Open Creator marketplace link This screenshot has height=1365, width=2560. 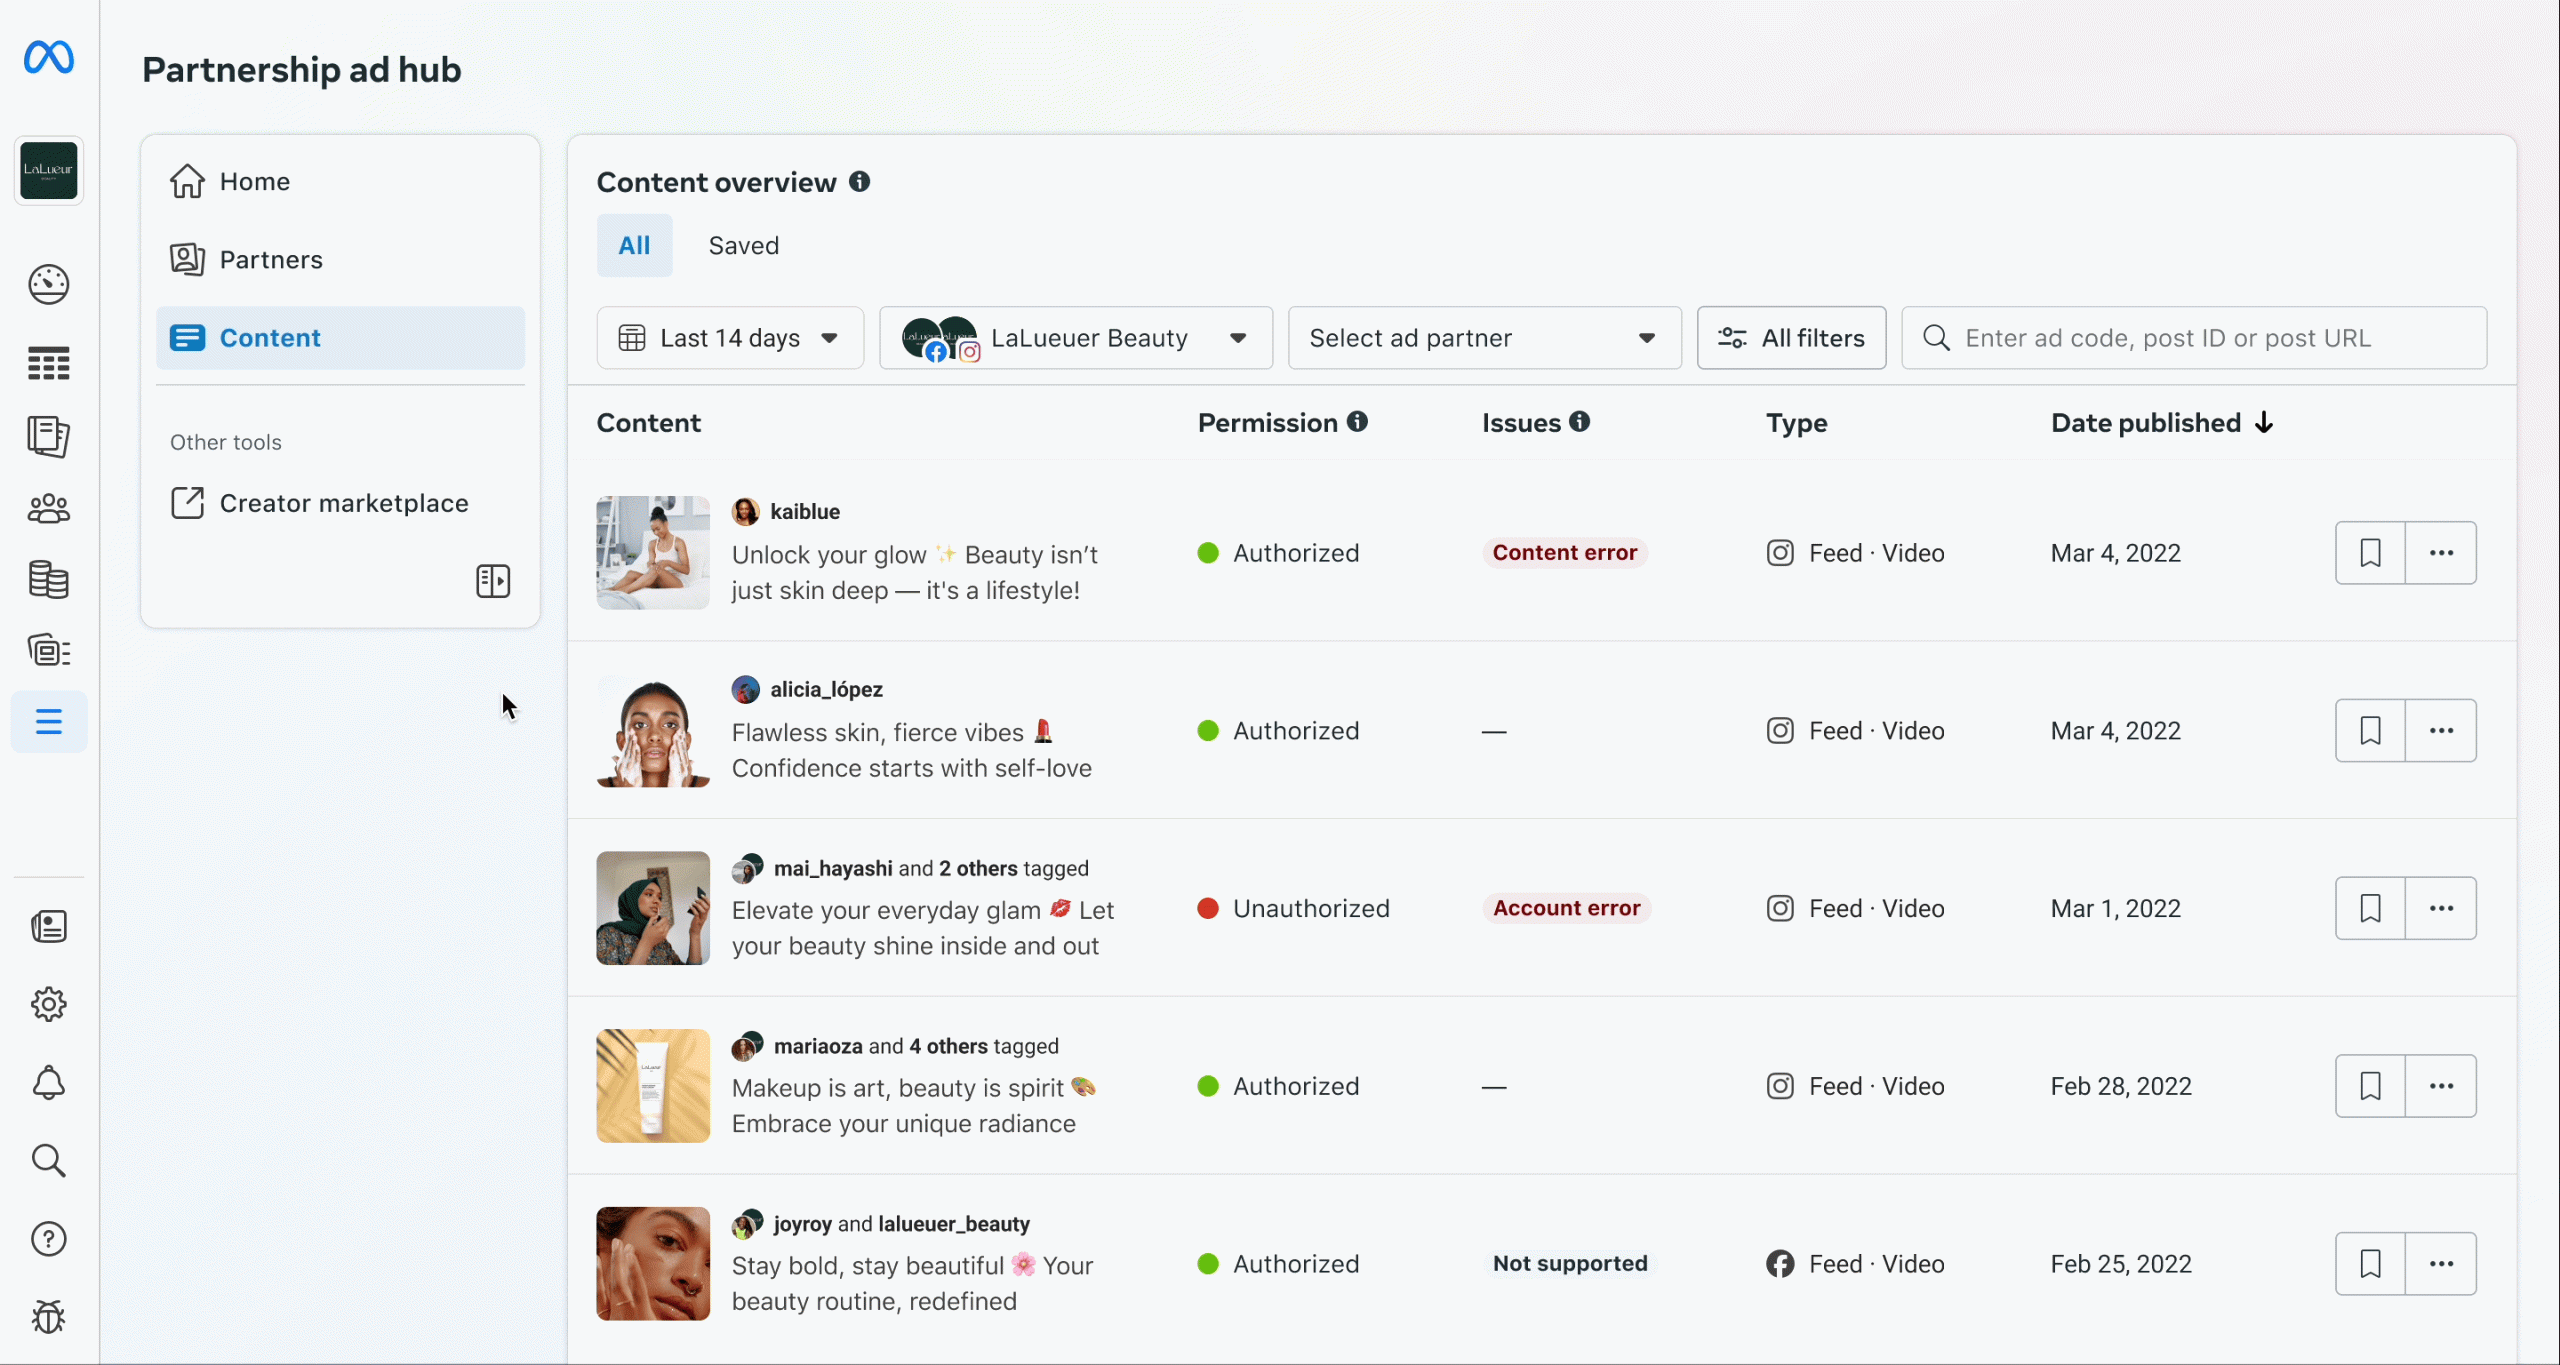[x=340, y=503]
